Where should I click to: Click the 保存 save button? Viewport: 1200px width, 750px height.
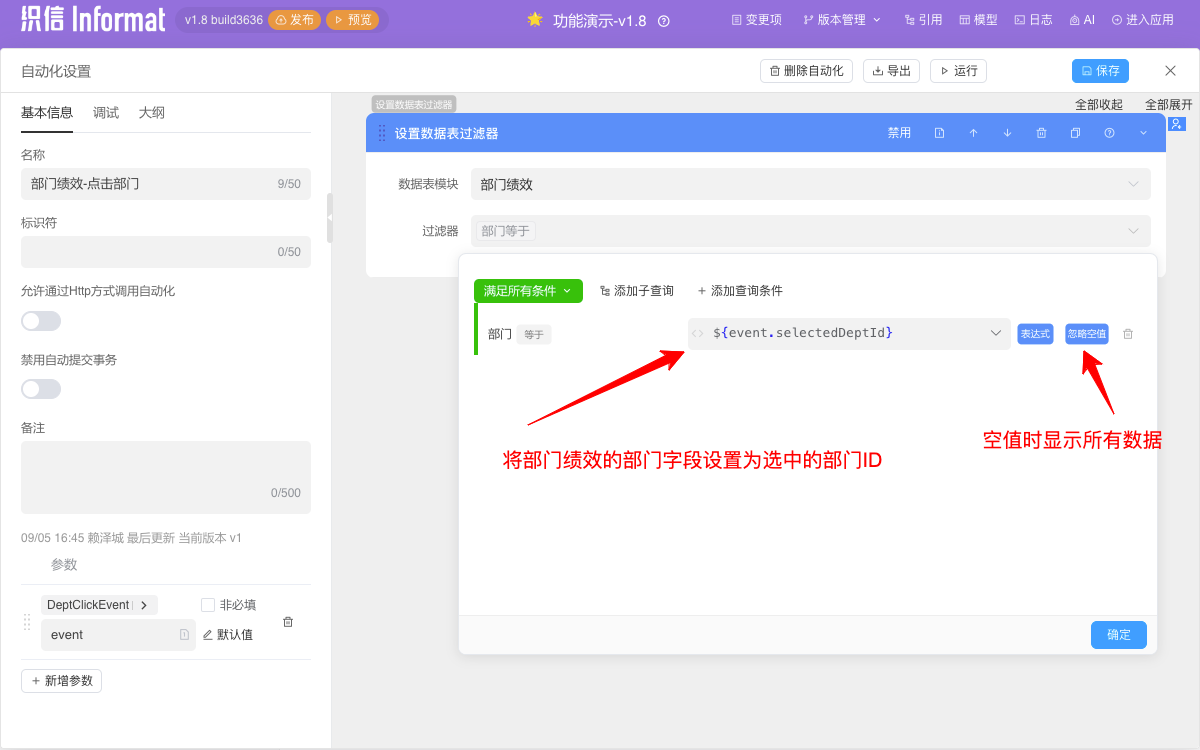coord(1100,70)
